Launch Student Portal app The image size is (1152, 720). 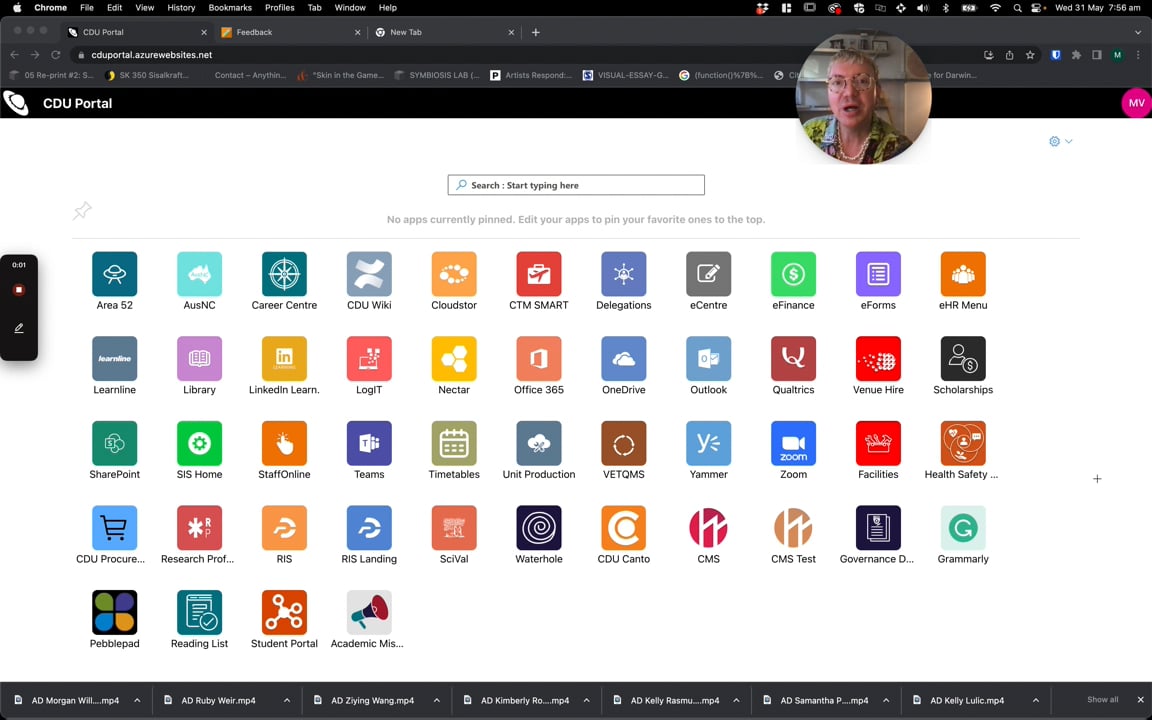click(284, 612)
